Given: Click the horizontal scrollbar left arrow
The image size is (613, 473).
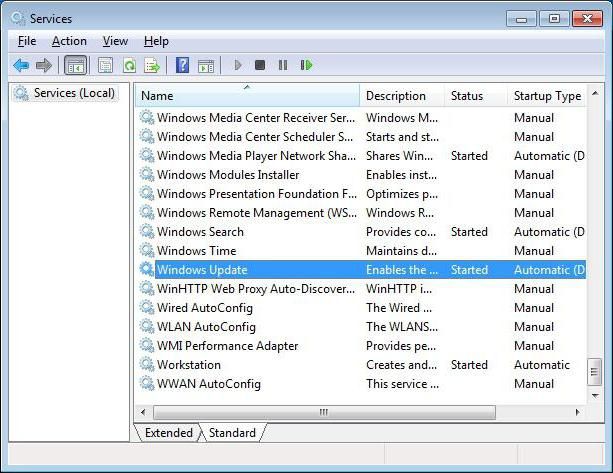Looking at the screenshot, I should tap(143, 412).
